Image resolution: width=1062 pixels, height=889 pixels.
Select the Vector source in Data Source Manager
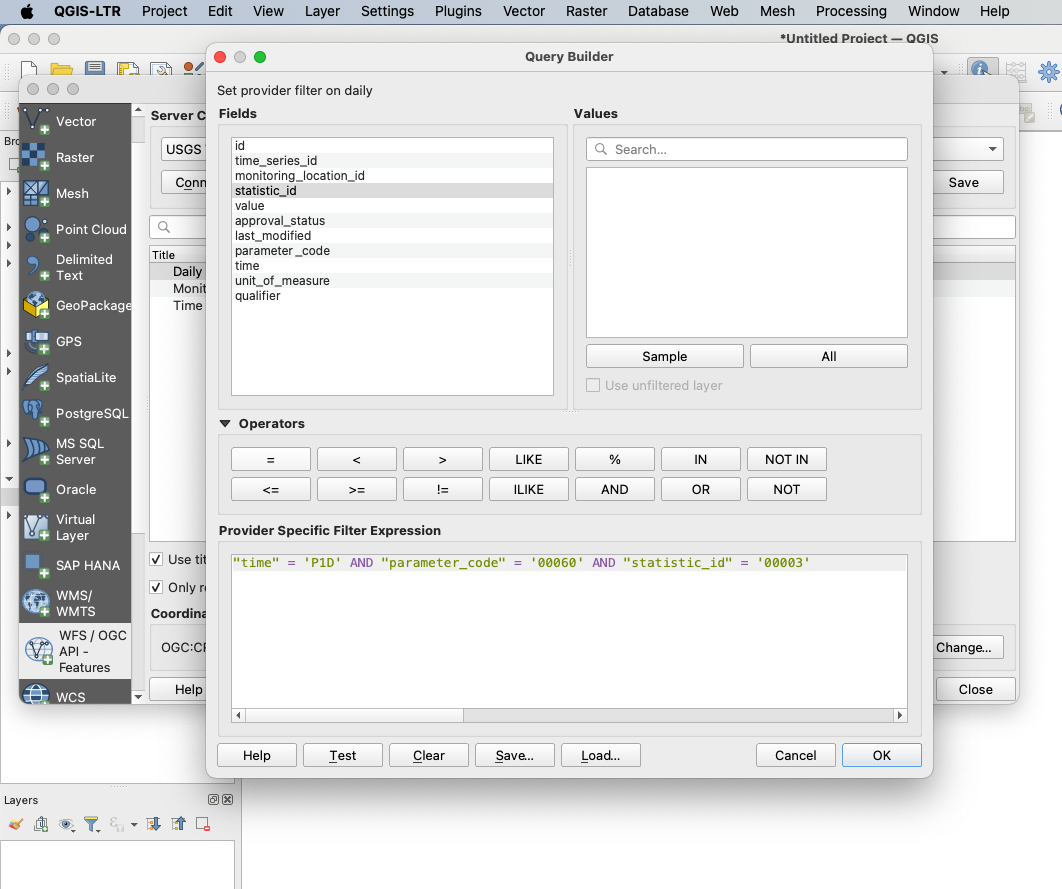pos(75,122)
